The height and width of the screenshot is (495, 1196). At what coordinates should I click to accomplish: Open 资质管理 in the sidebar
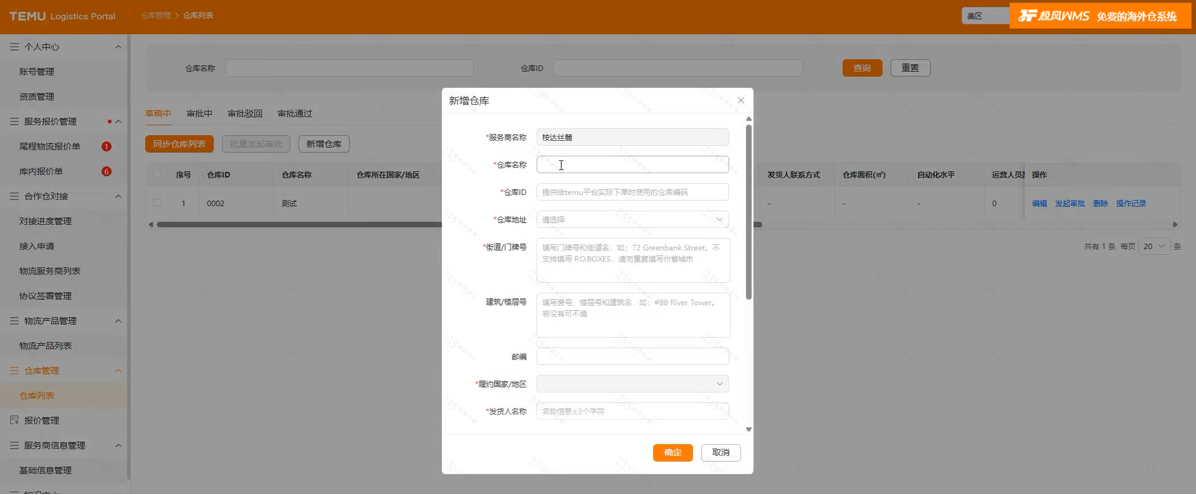(37, 97)
